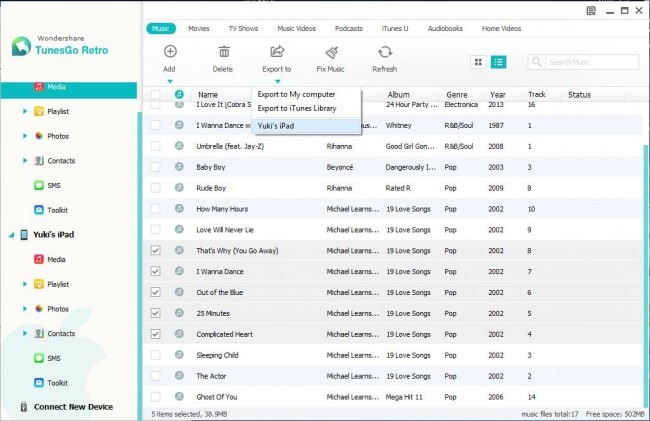
Task: Expand Contacts under Yuki's iPad
Action: click(x=24, y=334)
